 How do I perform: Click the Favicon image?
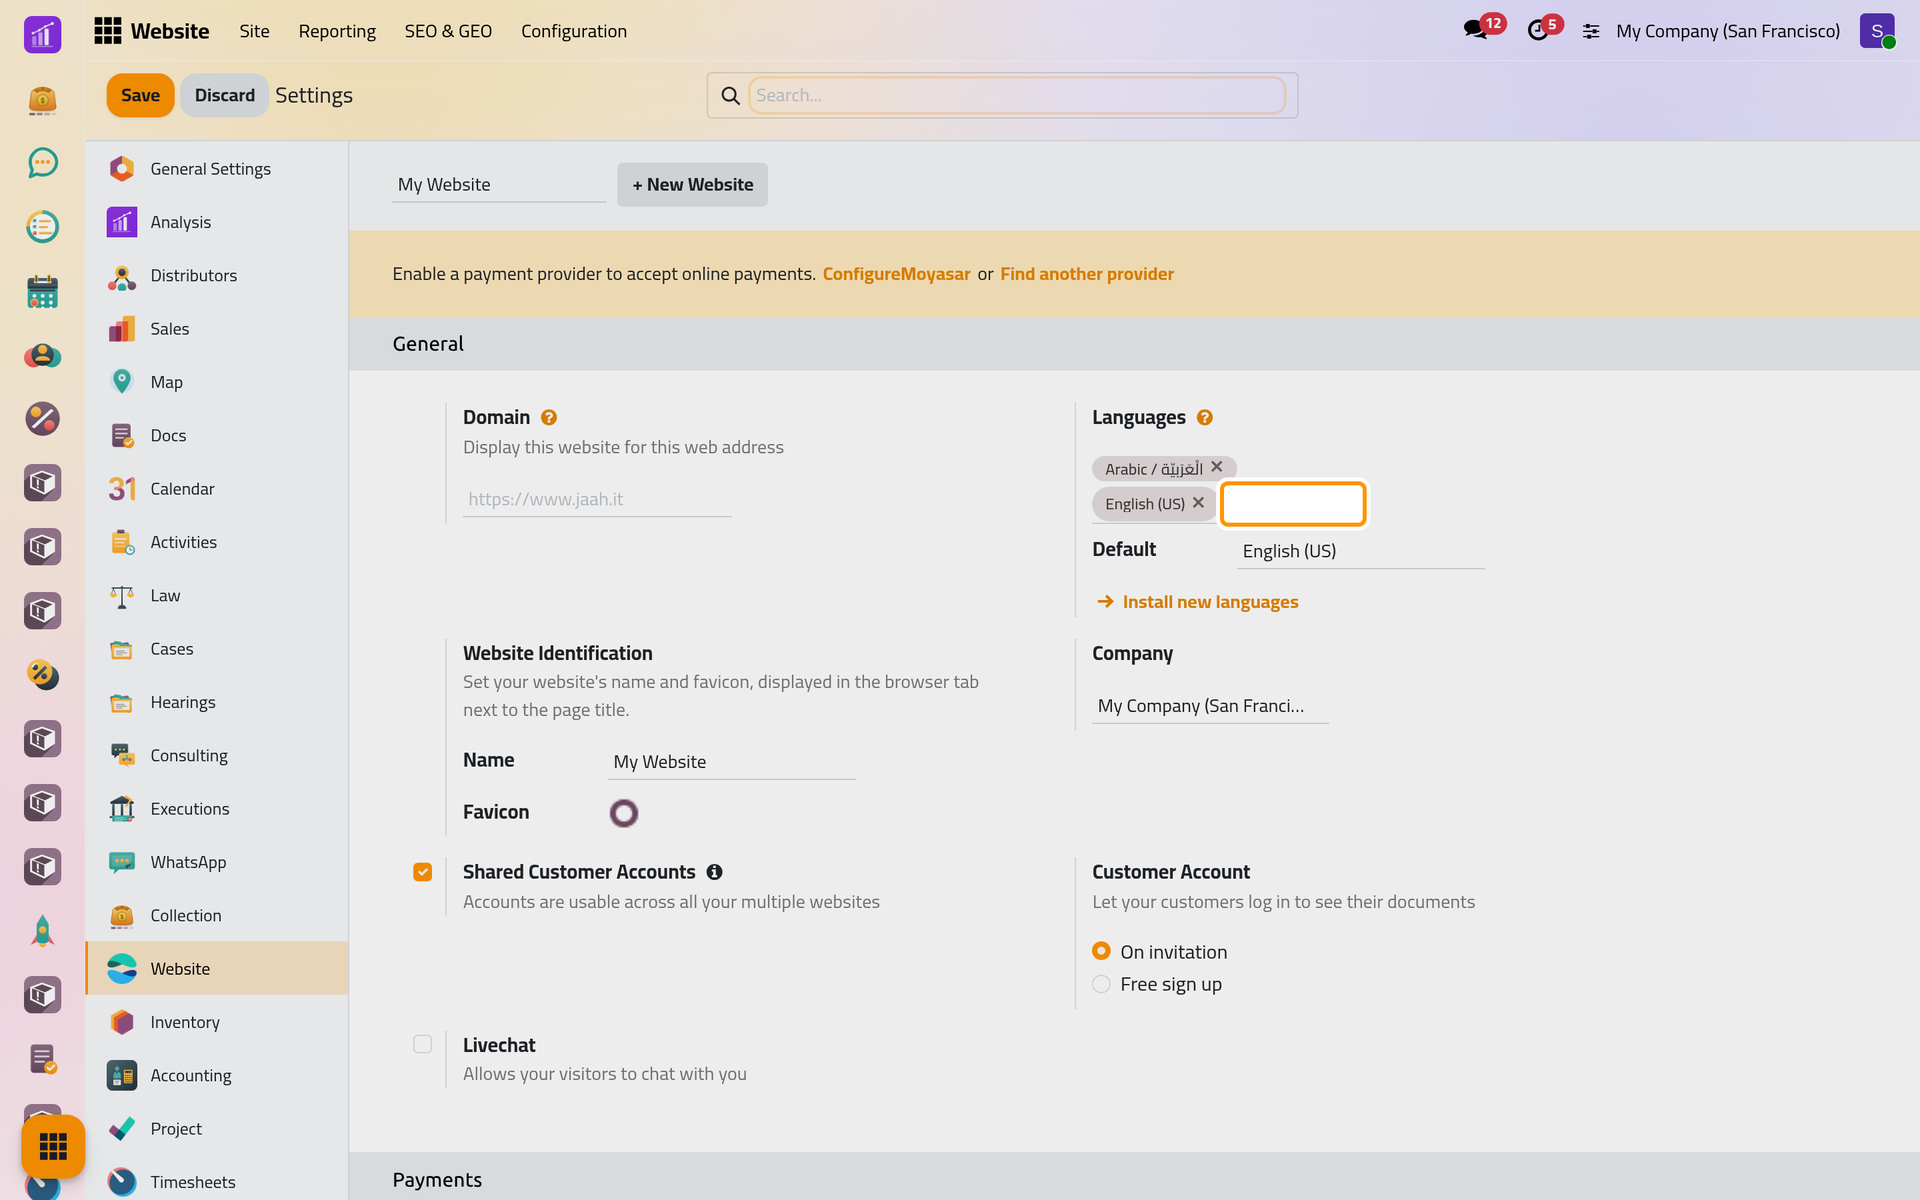point(624,813)
